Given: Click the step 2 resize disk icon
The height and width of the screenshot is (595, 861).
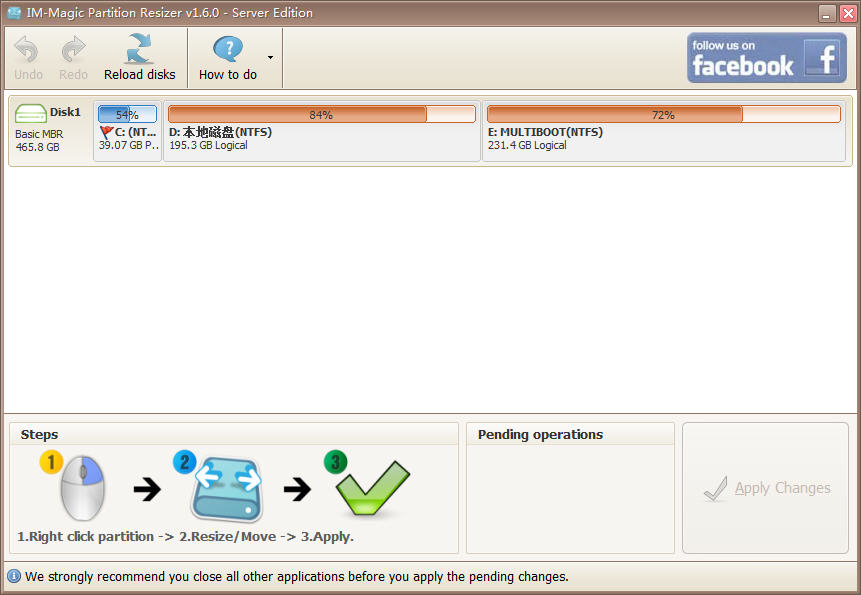Looking at the screenshot, I should pyautogui.click(x=227, y=489).
